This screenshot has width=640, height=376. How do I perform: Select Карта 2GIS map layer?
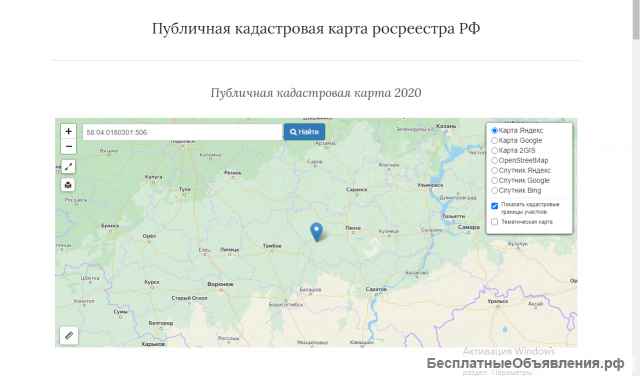coord(513,150)
